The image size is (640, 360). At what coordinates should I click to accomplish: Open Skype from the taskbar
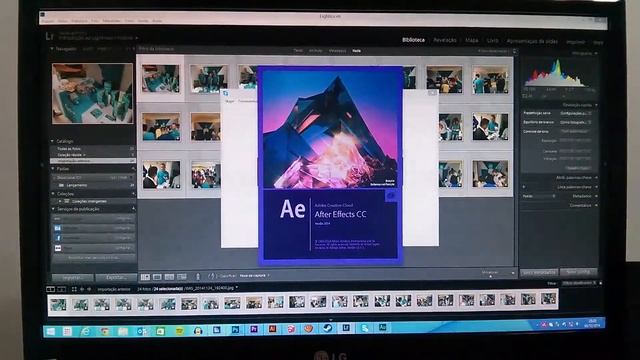364,328
